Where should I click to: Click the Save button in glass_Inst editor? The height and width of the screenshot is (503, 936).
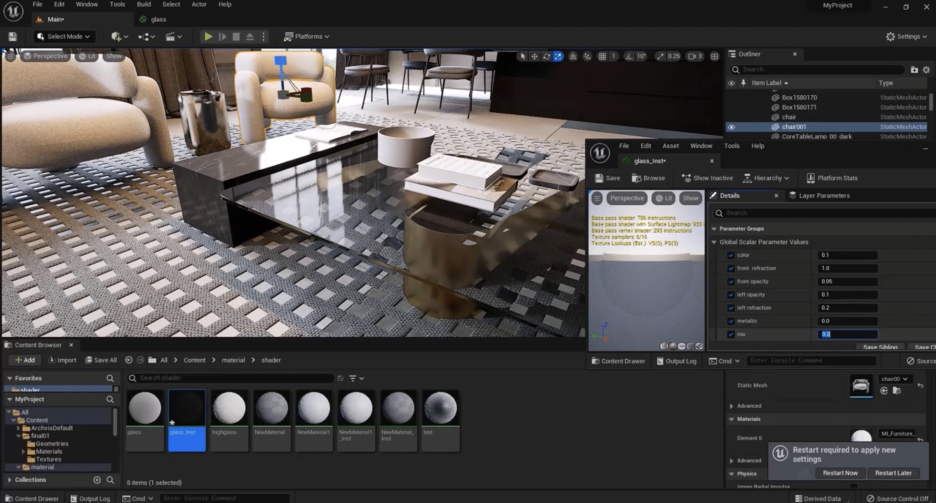click(x=608, y=178)
